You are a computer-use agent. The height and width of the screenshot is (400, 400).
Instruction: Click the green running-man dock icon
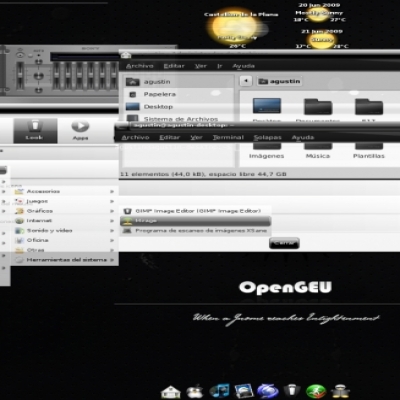click(316, 391)
